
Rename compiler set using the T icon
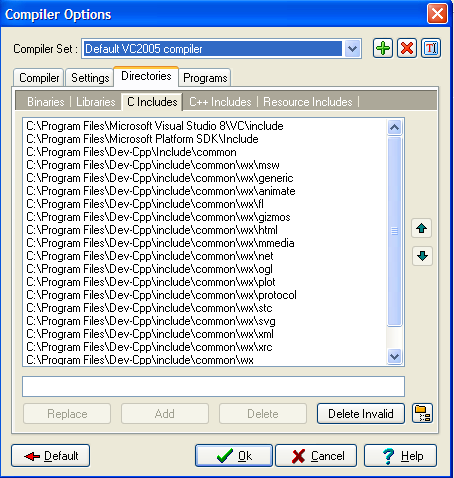431,49
